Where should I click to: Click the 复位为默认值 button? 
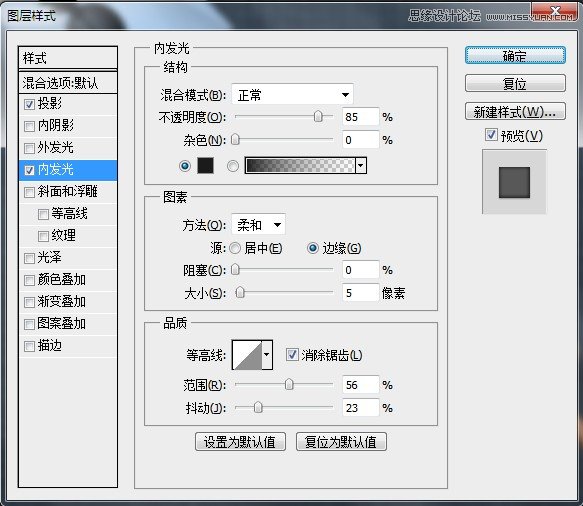(341, 442)
